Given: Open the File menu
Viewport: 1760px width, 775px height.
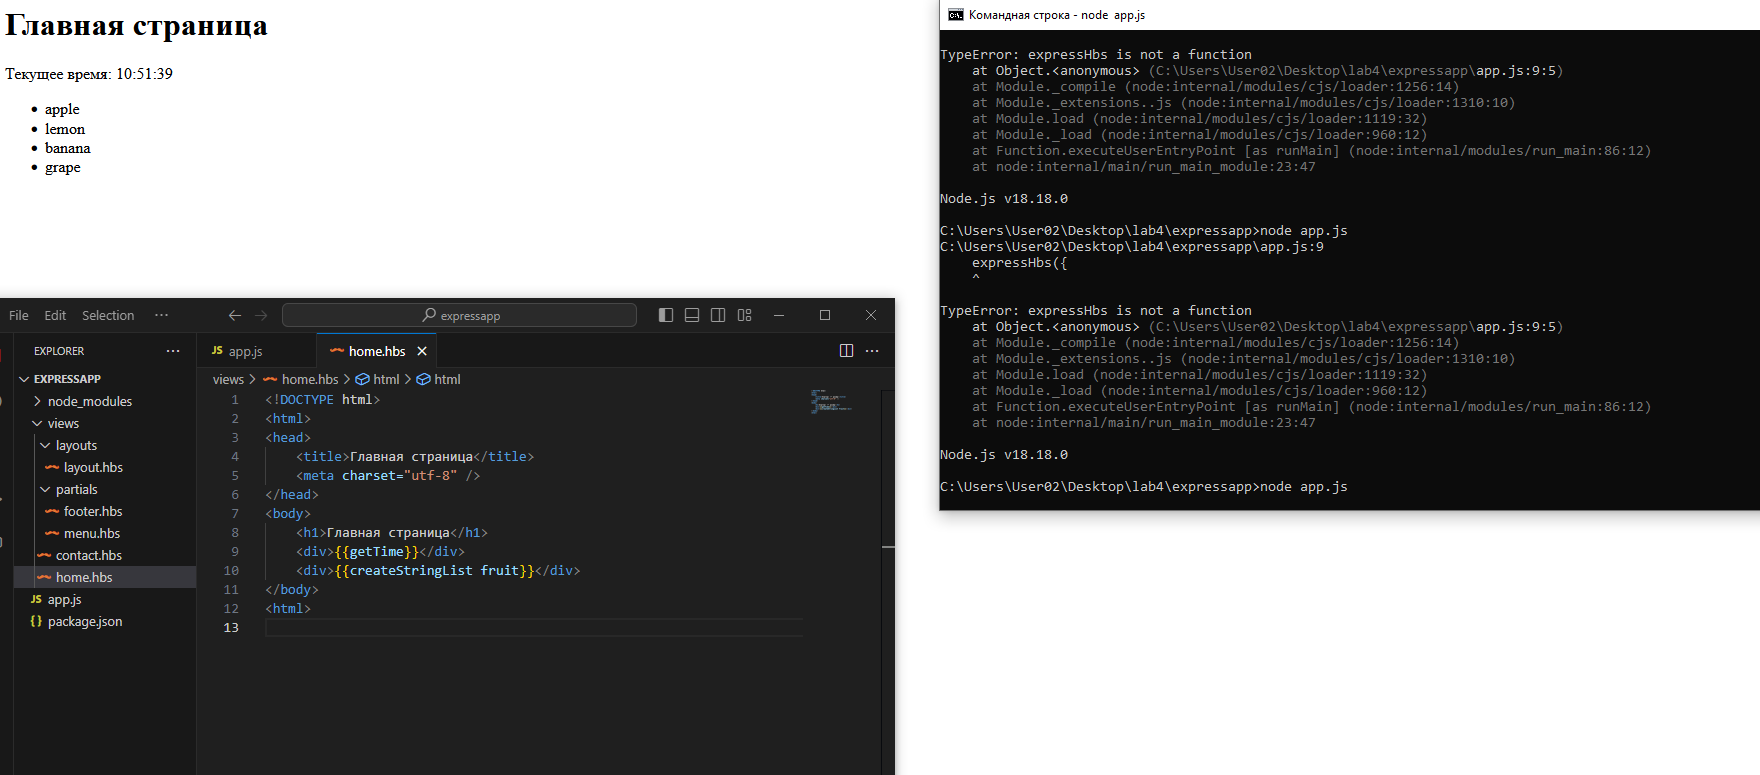Looking at the screenshot, I should tap(19, 315).
